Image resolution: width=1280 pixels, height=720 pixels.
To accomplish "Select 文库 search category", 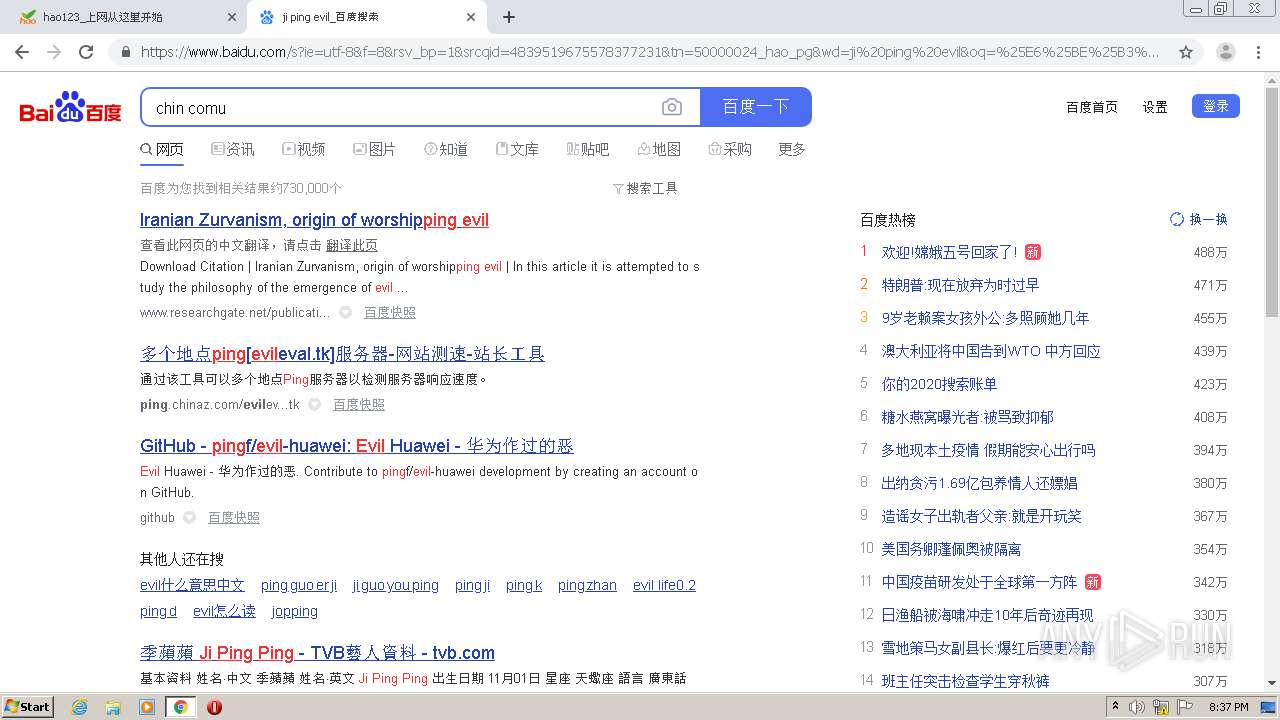I will click(517, 149).
